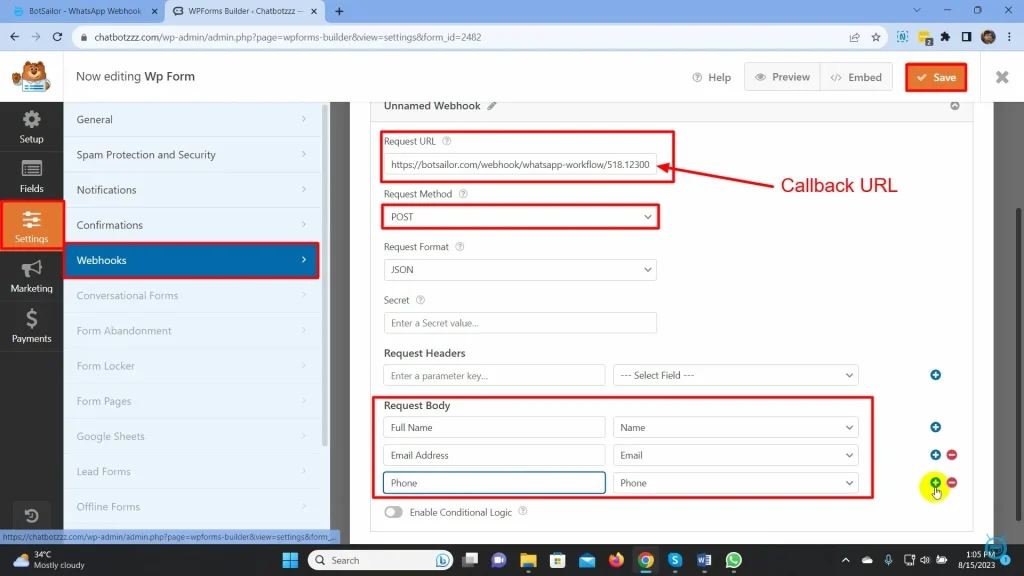Open the Fields panel in sidebar

31,176
